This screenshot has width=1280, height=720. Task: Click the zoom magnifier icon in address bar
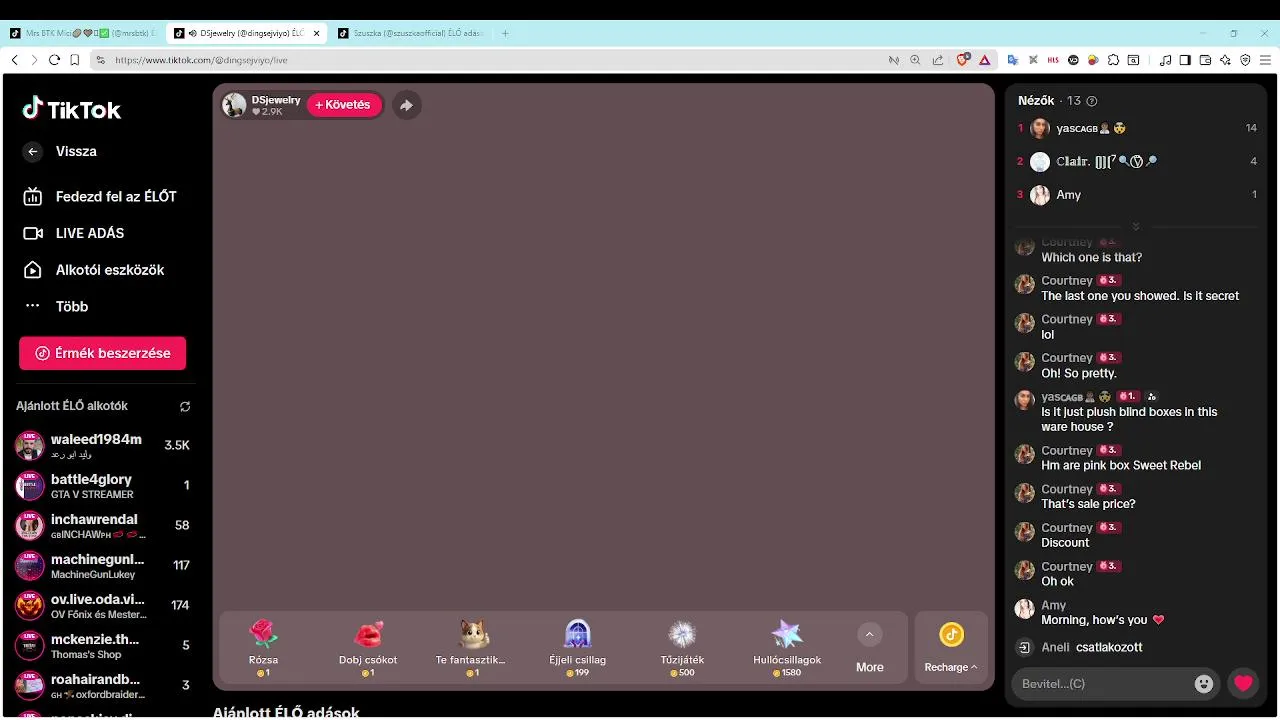point(915,60)
